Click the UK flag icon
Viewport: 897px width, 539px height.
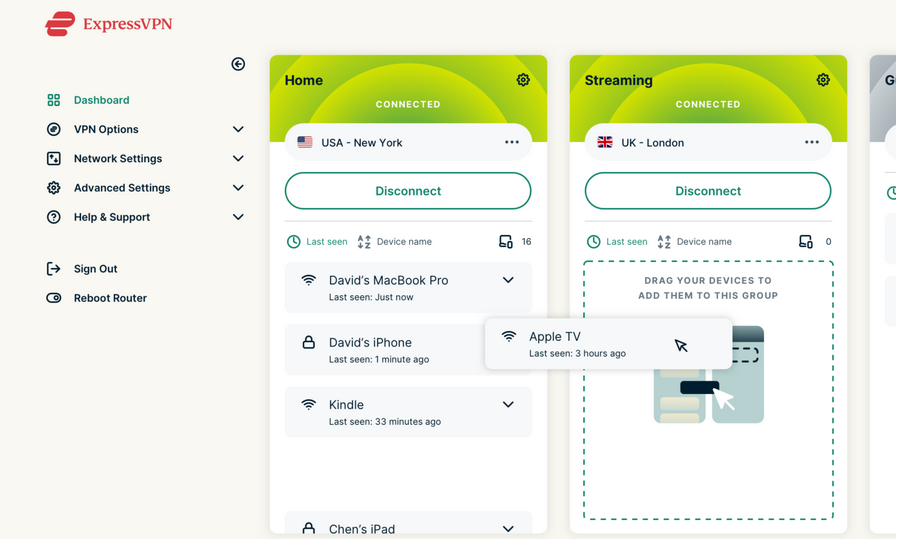pyautogui.click(x=605, y=142)
